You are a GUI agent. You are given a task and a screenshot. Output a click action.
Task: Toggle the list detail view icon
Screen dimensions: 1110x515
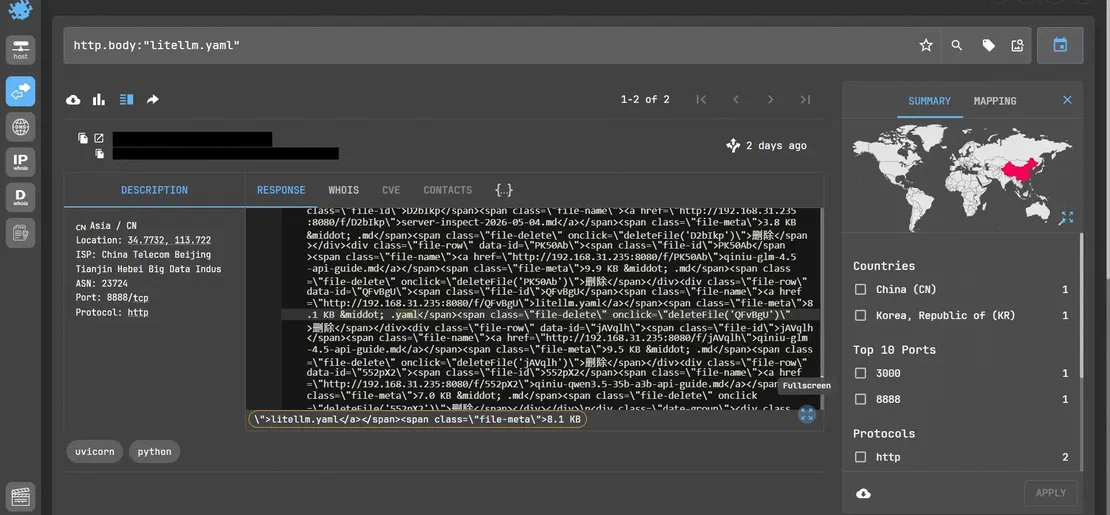pos(126,100)
